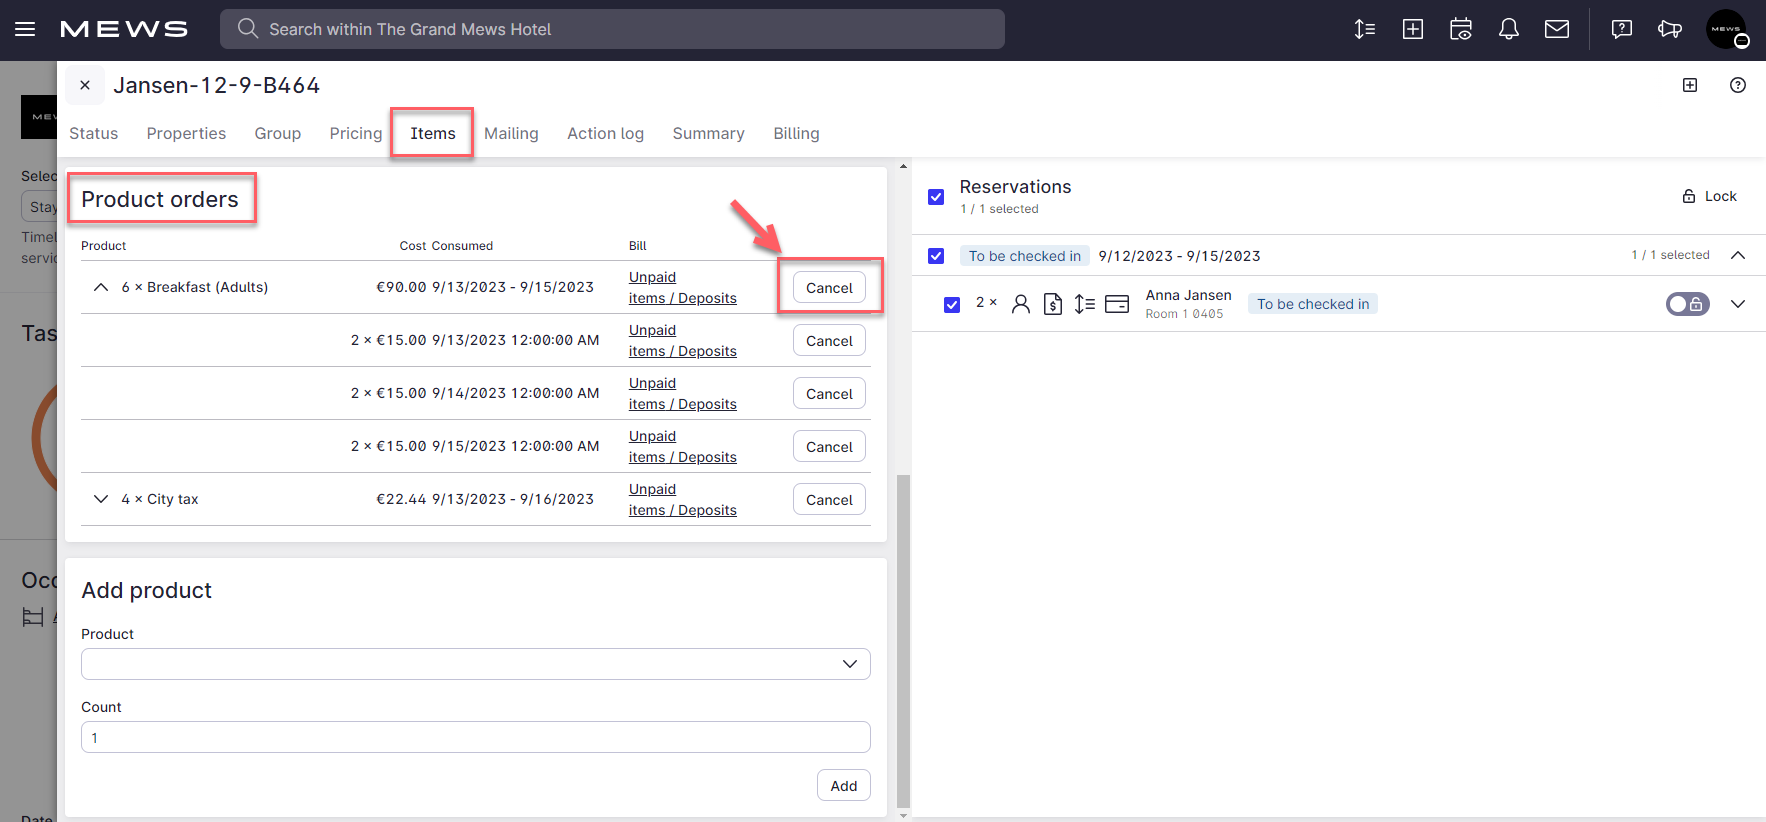1766x822 pixels.
Task: Open Unpaid items / Deposits link for Breakfast
Action: pyautogui.click(x=682, y=288)
